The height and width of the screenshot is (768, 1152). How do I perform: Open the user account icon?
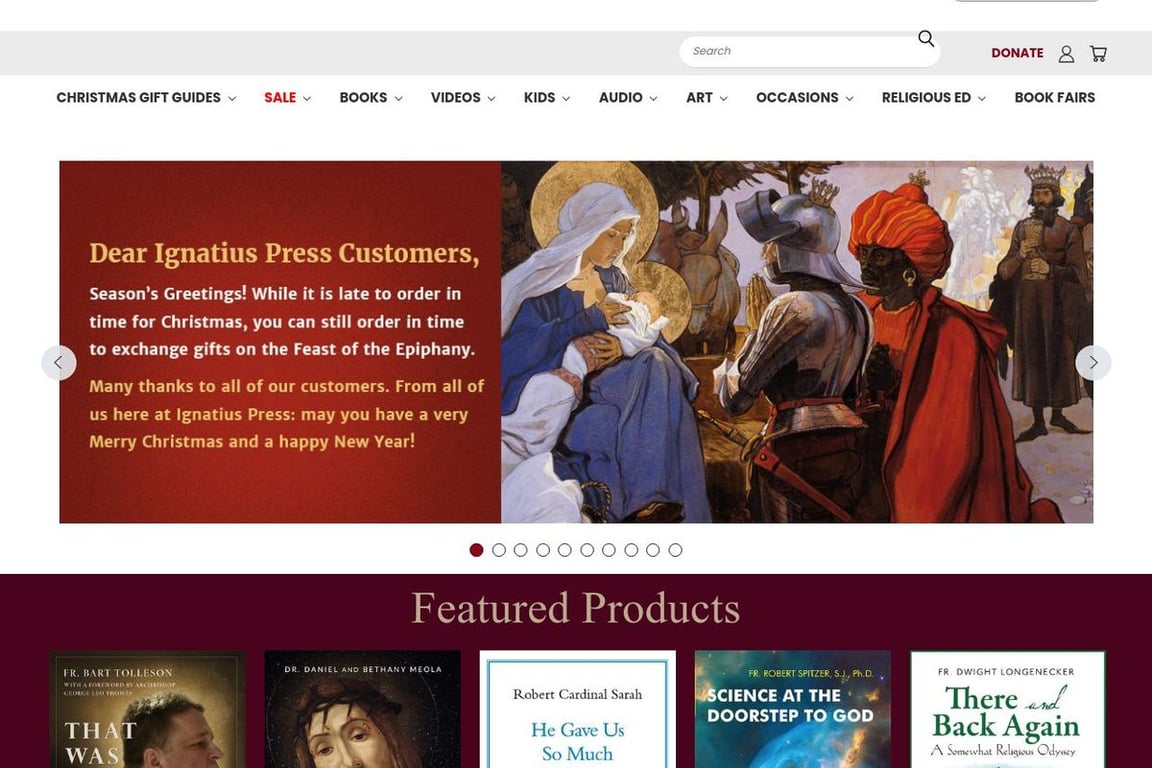pos(1066,54)
